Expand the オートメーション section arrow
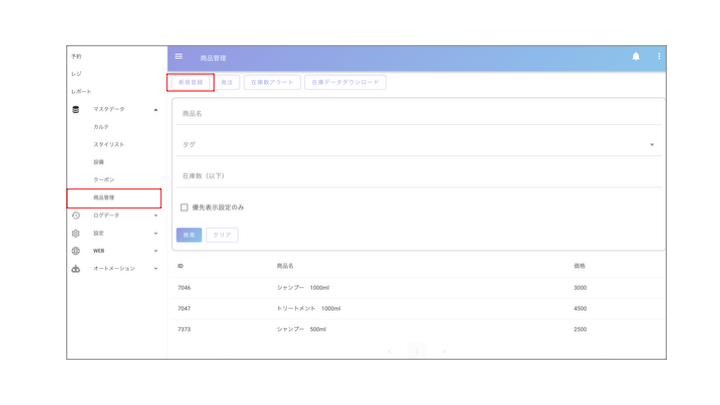The width and height of the screenshot is (720, 405). (156, 269)
